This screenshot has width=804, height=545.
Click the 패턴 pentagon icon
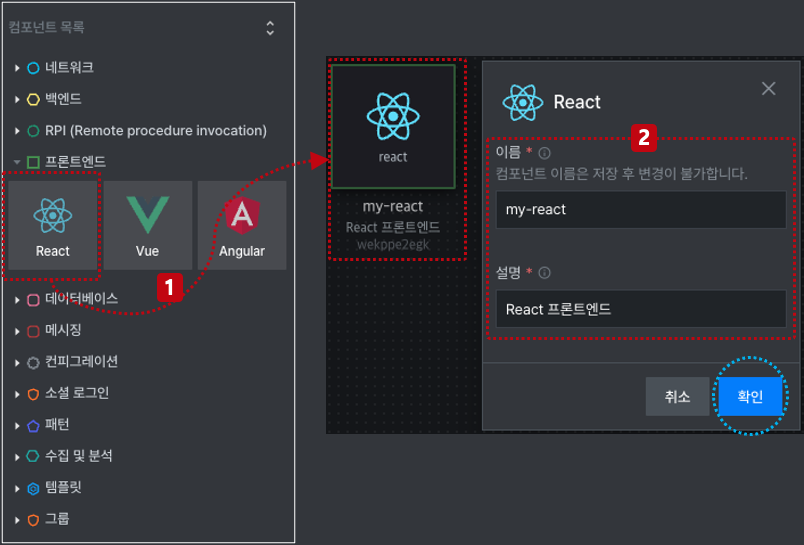[33, 426]
